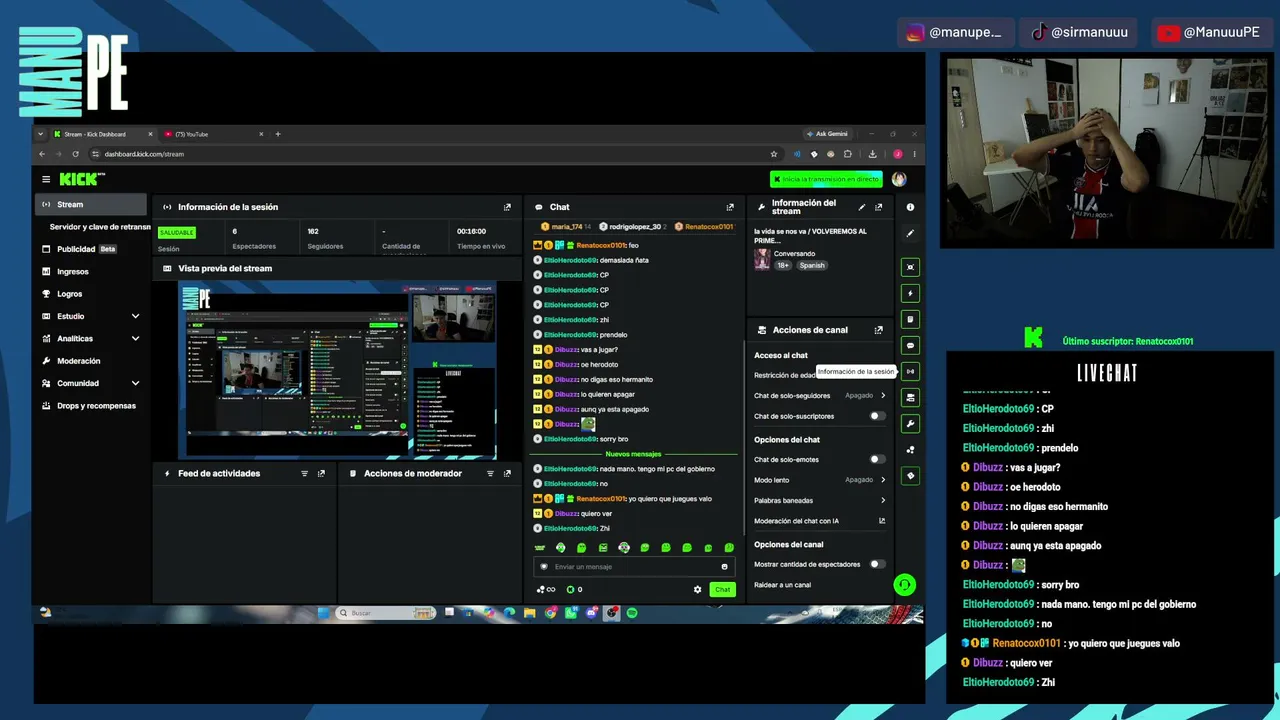This screenshot has height=720, width=1280.
Task: Toggle the lightning activity feed icon in right rail
Action: tap(910, 293)
